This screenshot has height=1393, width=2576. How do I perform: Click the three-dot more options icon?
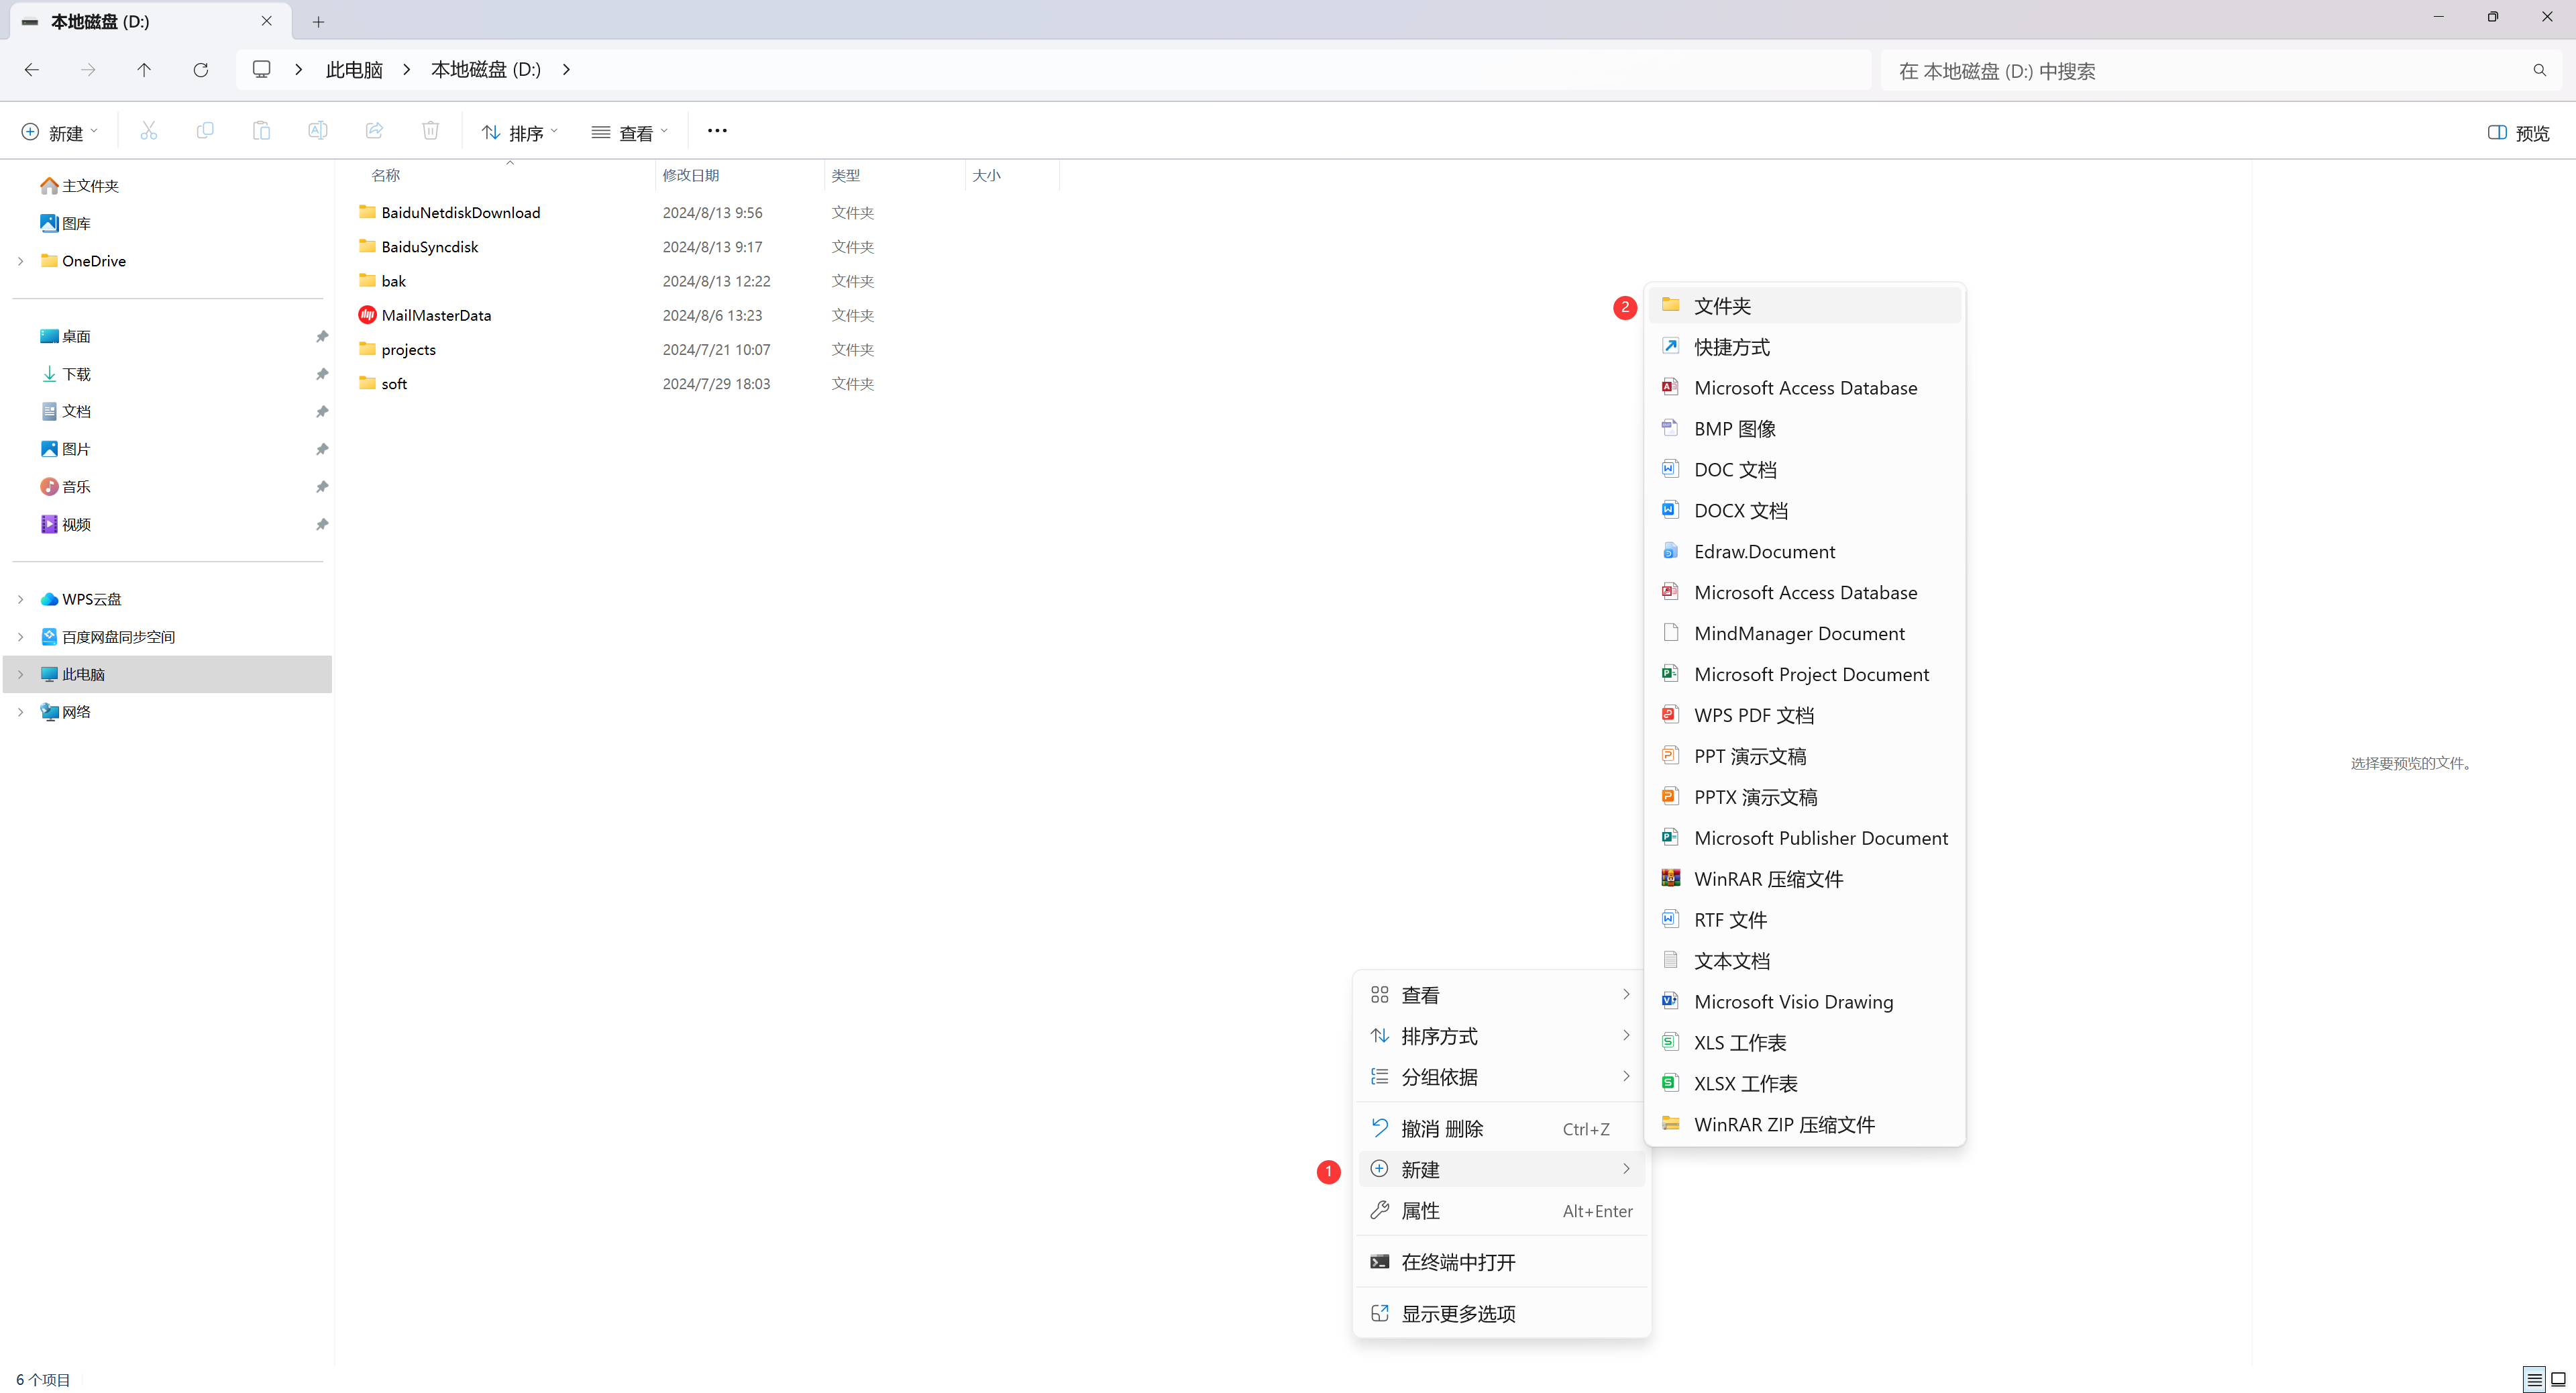pyautogui.click(x=717, y=131)
